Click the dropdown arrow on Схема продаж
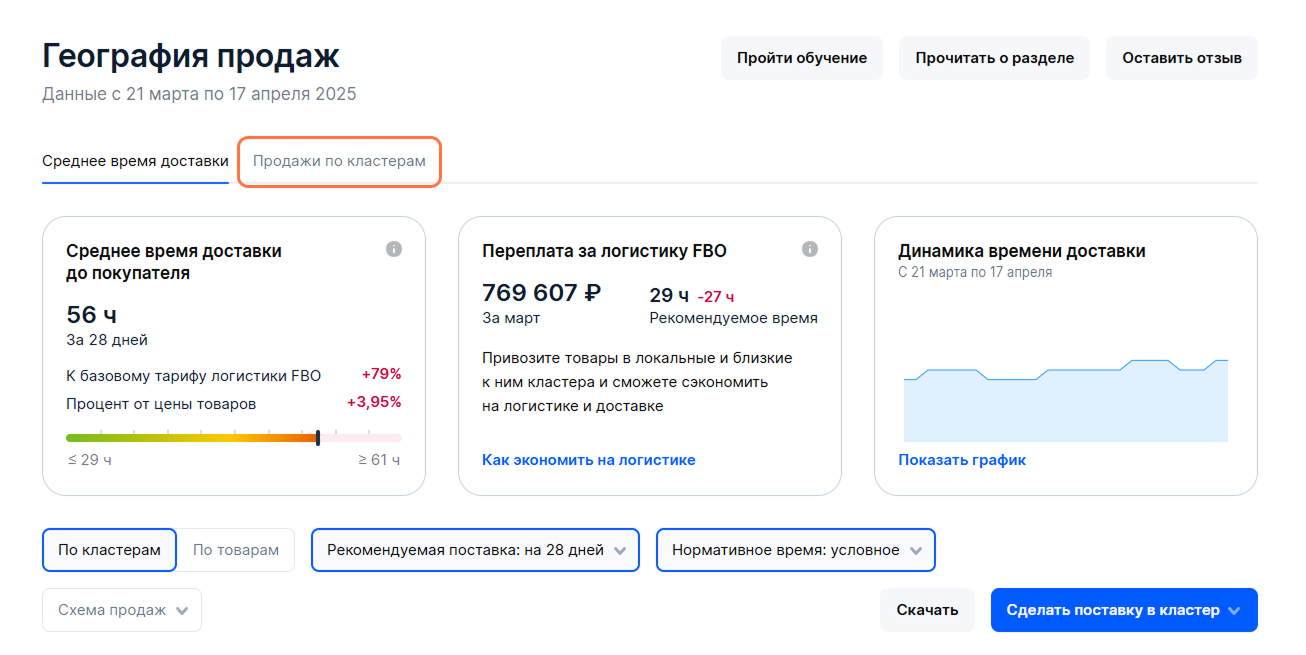The height and width of the screenshot is (655, 1306). point(184,610)
